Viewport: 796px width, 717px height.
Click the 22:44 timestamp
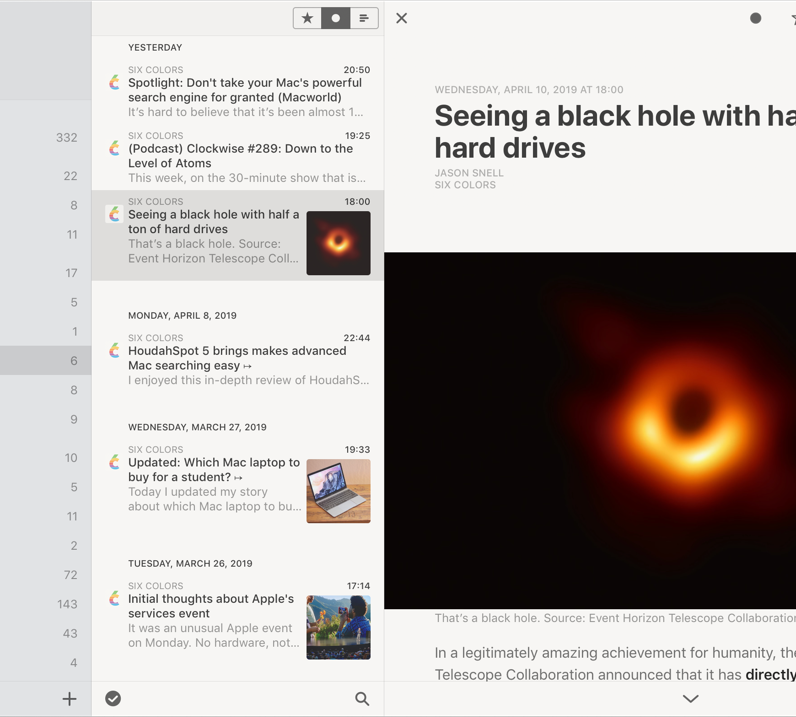point(357,338)
